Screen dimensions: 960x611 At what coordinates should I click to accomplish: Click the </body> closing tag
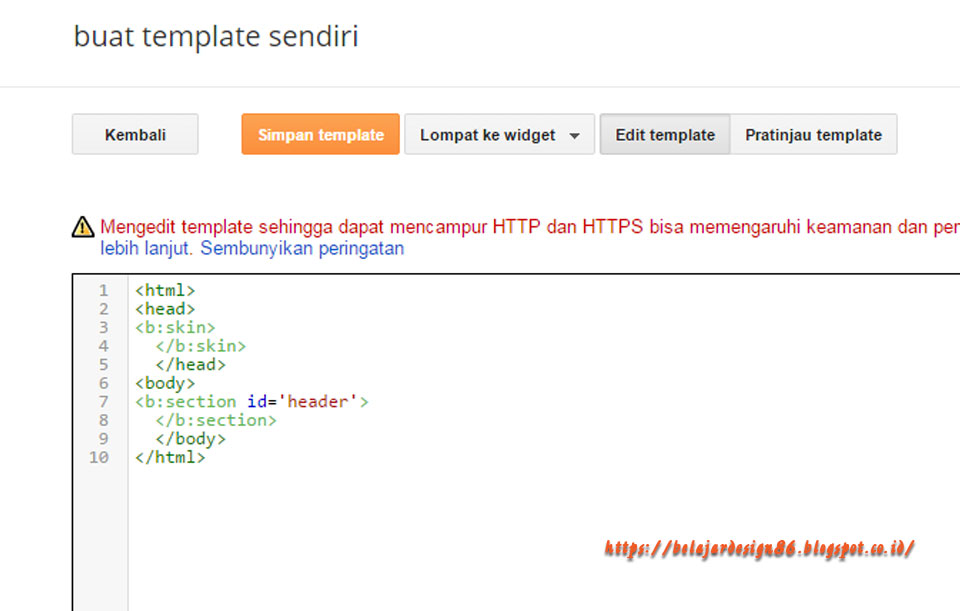(x=190, y=439)
